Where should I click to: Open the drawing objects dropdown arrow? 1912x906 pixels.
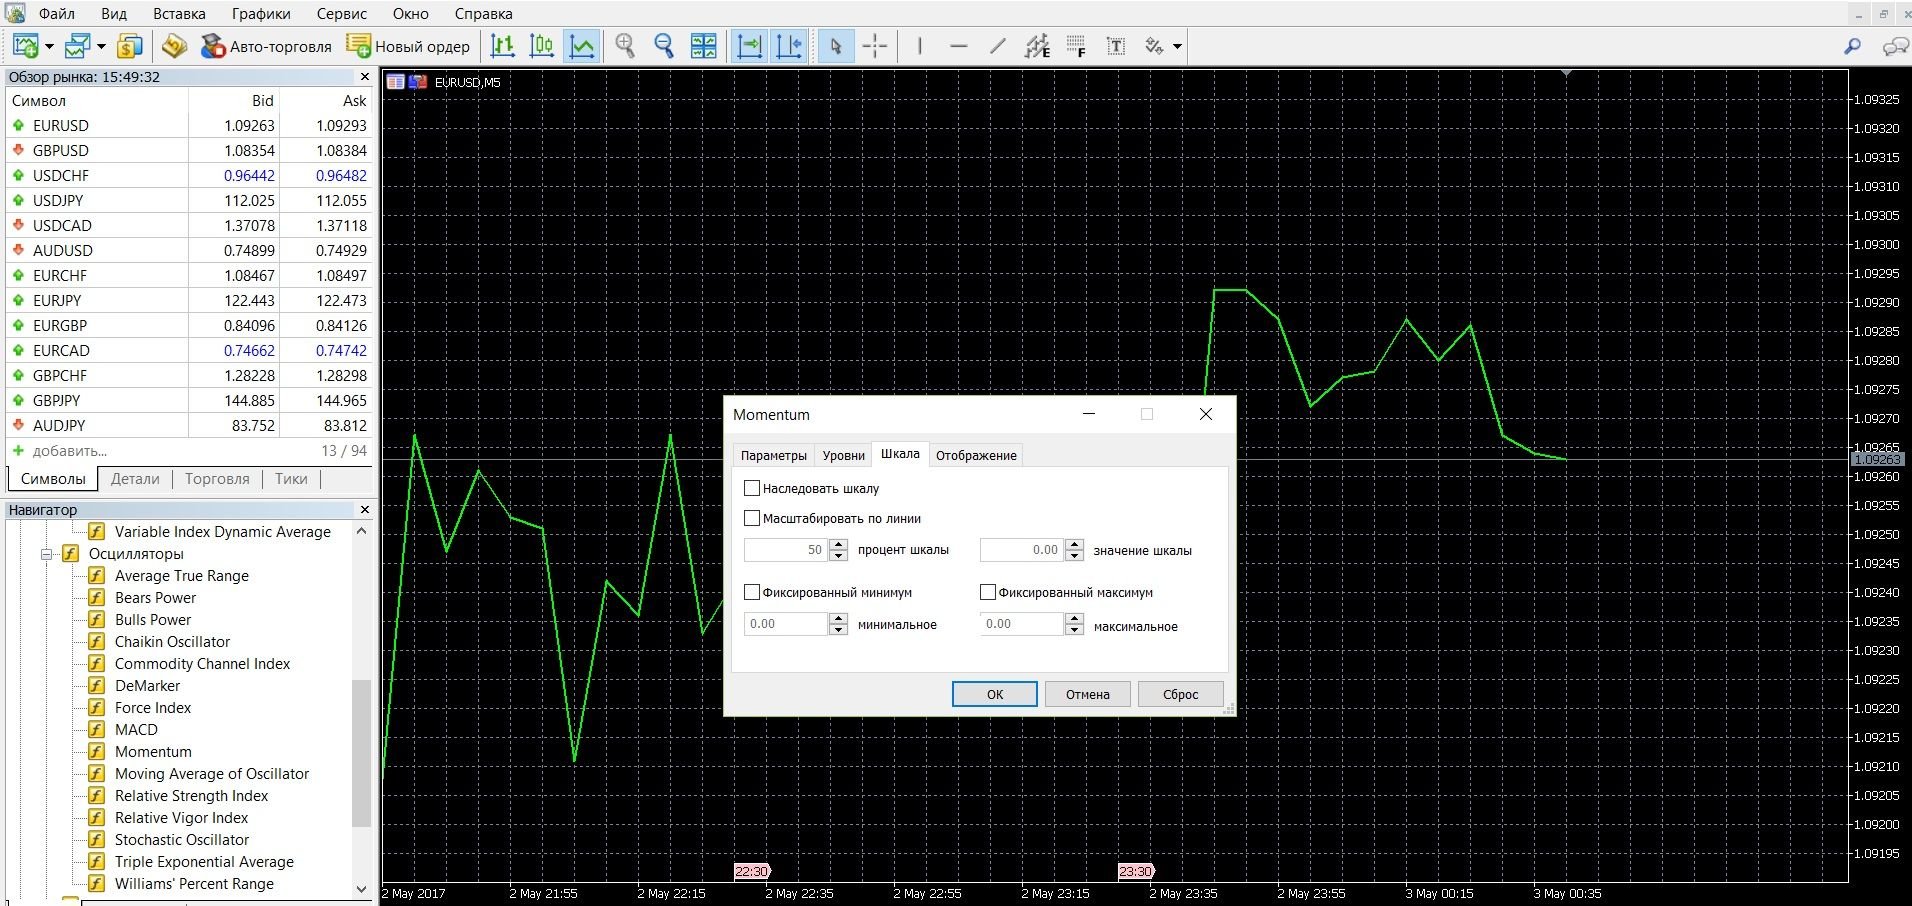[x=1177, y=46]
